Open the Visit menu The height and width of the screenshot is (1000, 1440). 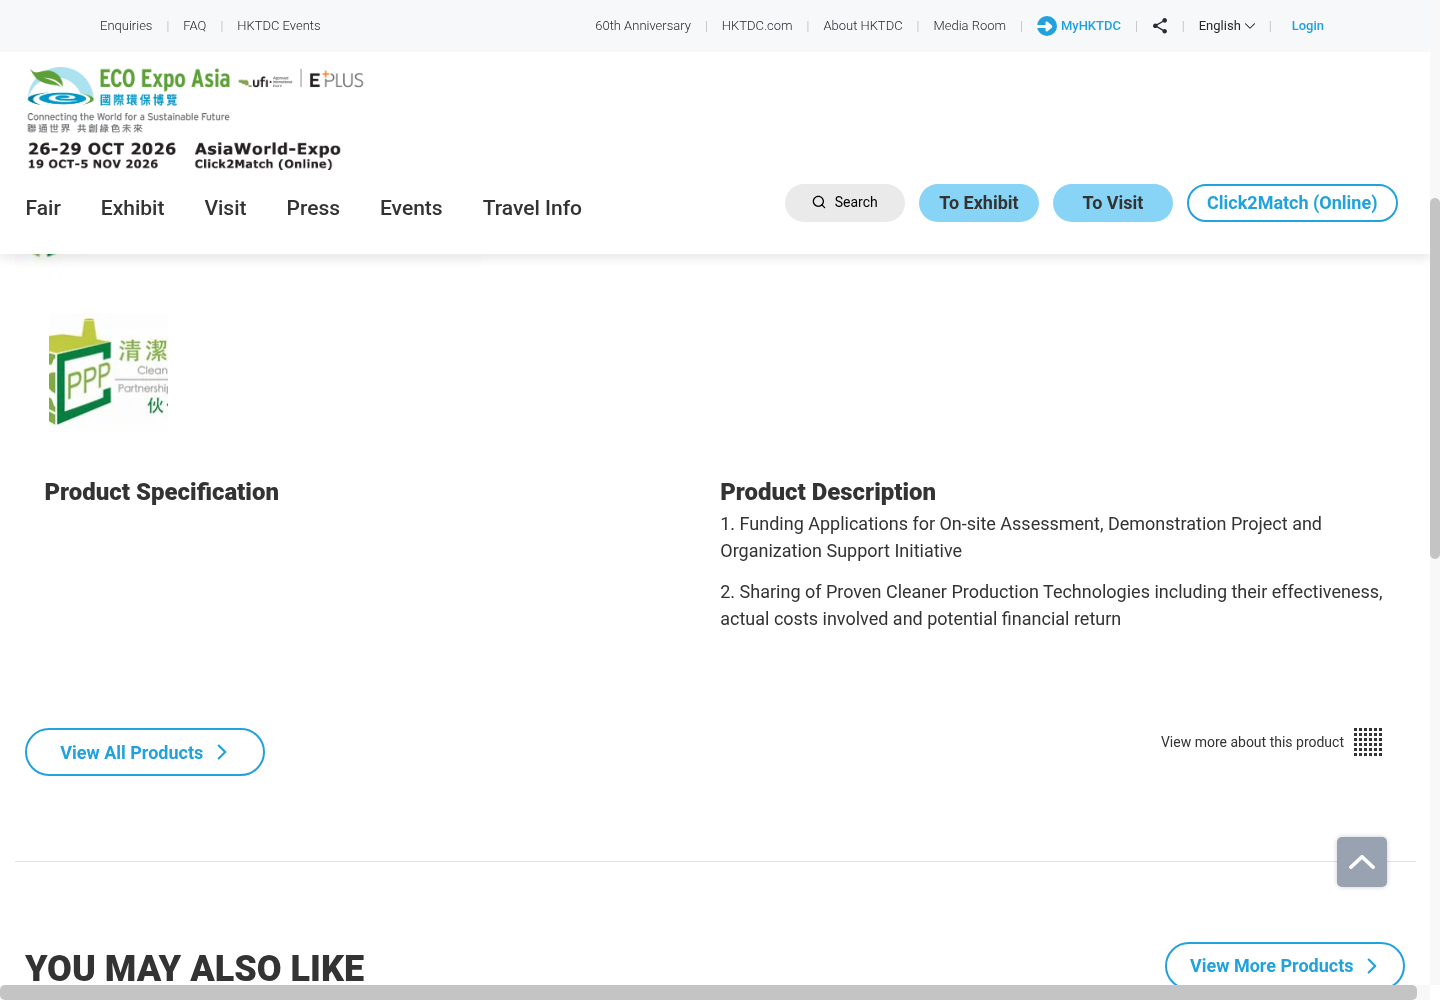point(225,208)
